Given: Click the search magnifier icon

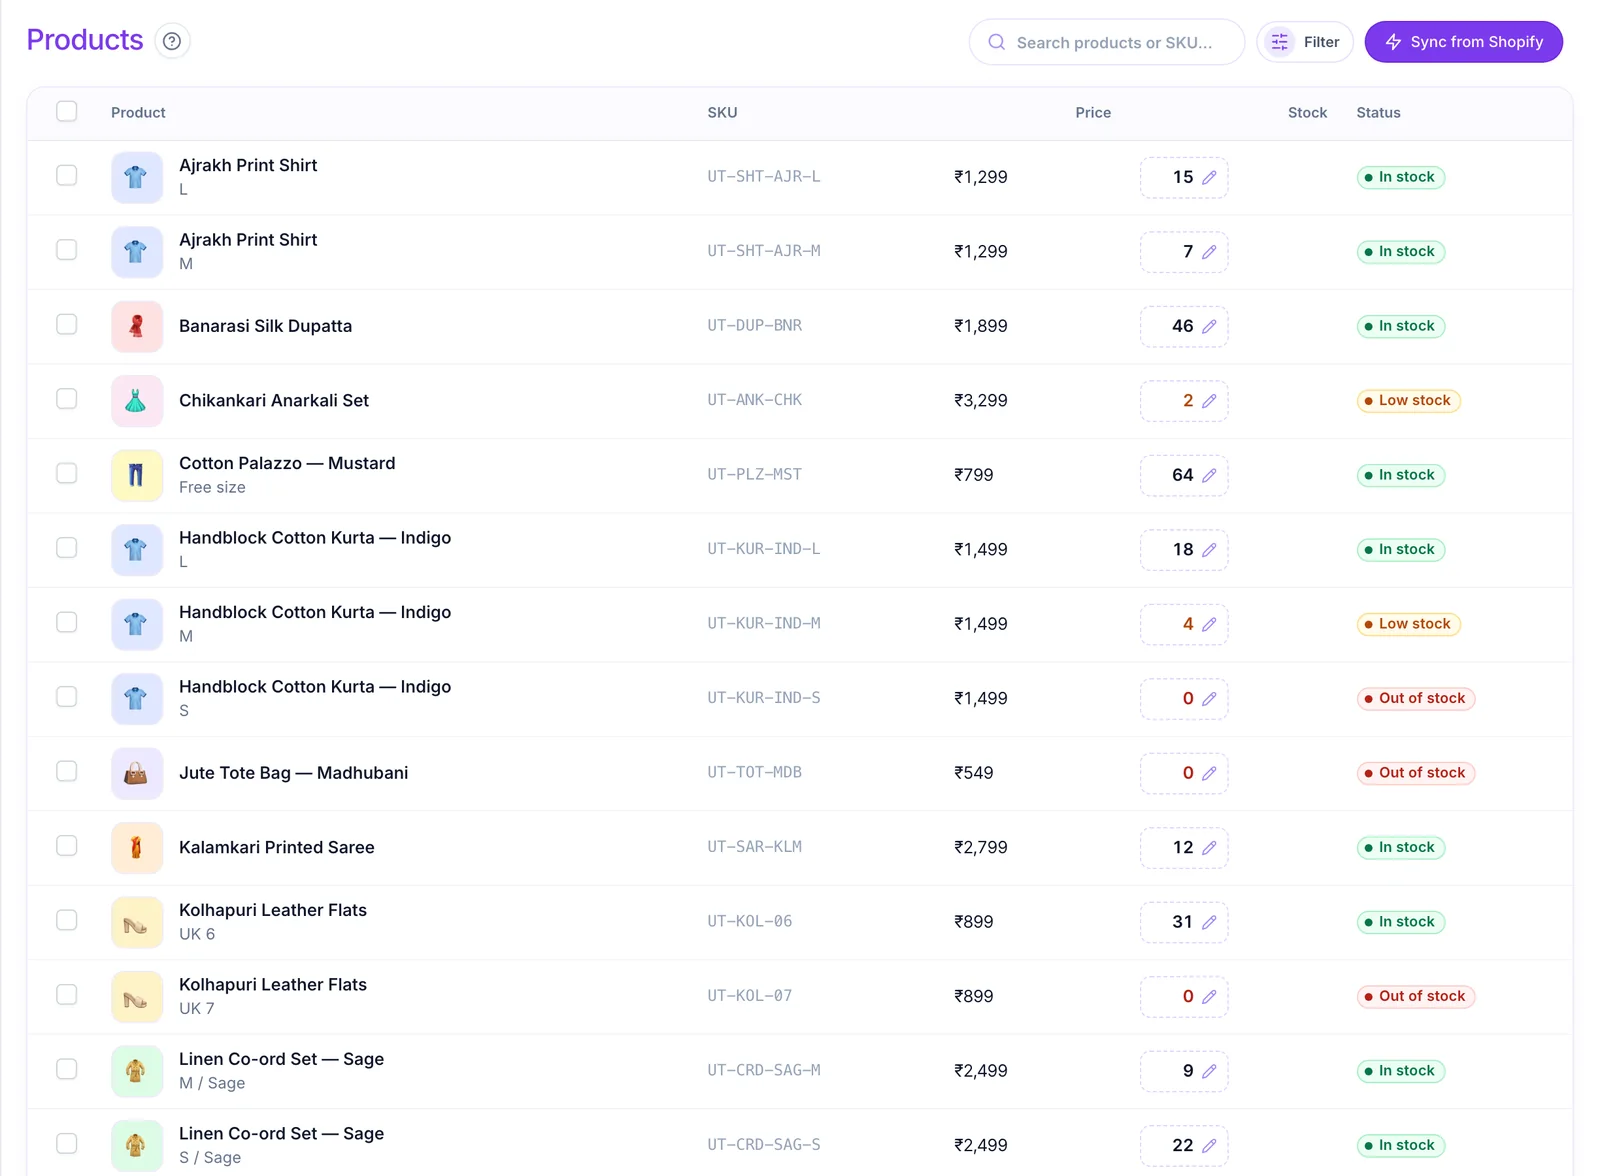Looking at the screenshot, I should pos(996,42).
